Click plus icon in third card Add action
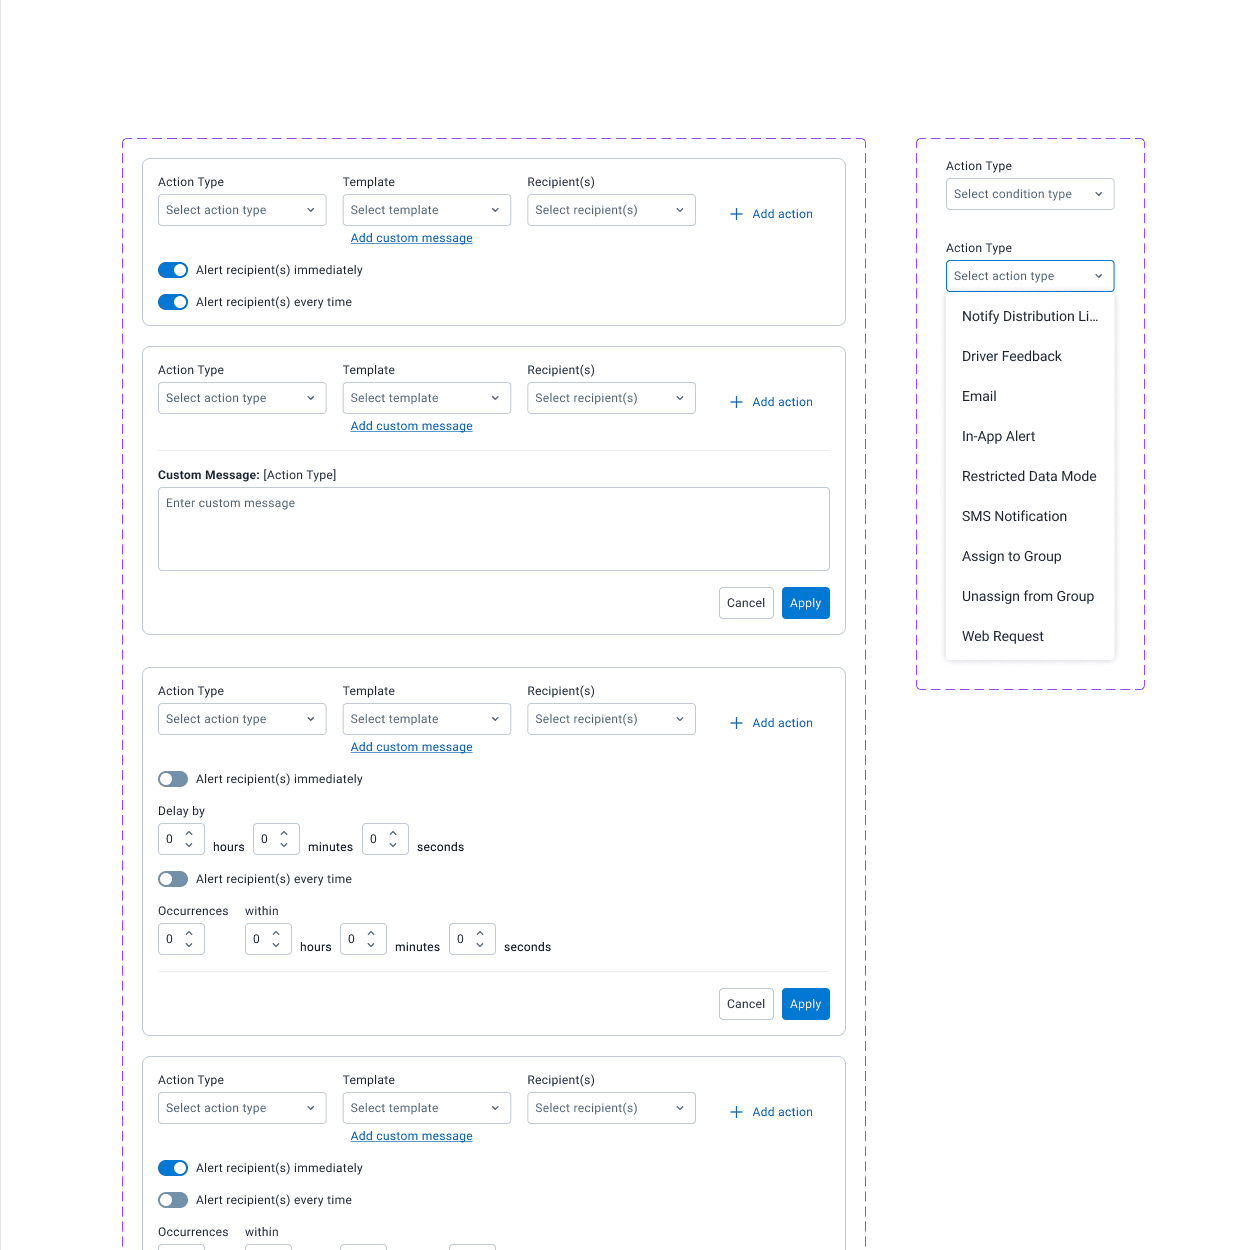1250x1250 pixels. pyautogui.click(x=736, y=723)
